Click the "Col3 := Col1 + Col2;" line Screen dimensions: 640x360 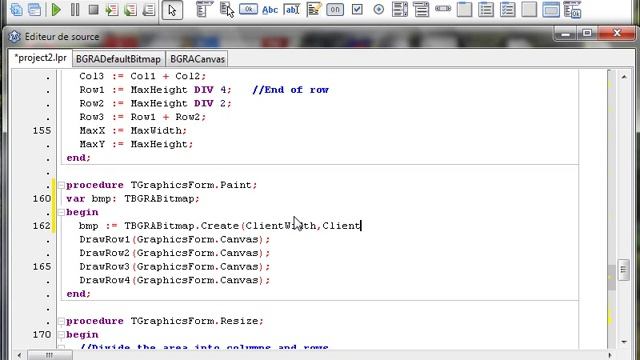(143, 76)
